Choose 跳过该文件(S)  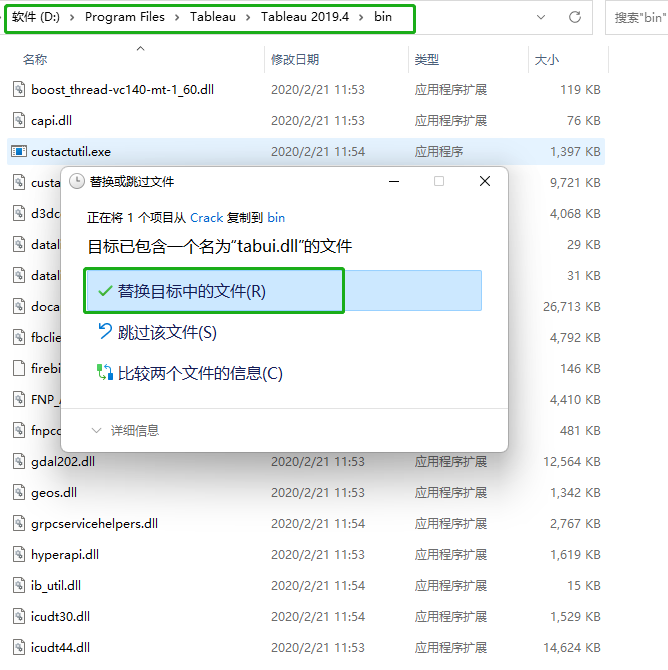[x=167, y=332]
